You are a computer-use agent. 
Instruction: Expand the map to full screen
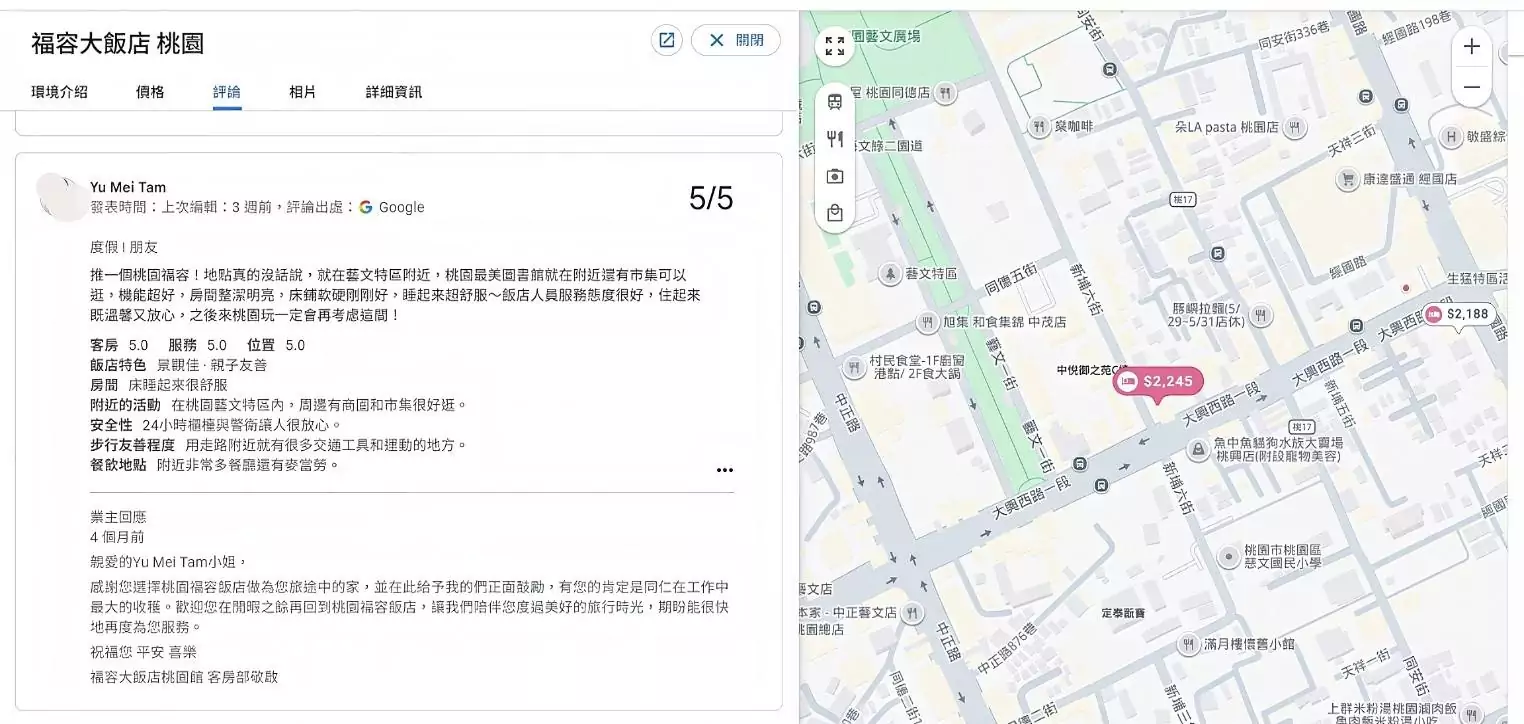click(x=835, y=46)
